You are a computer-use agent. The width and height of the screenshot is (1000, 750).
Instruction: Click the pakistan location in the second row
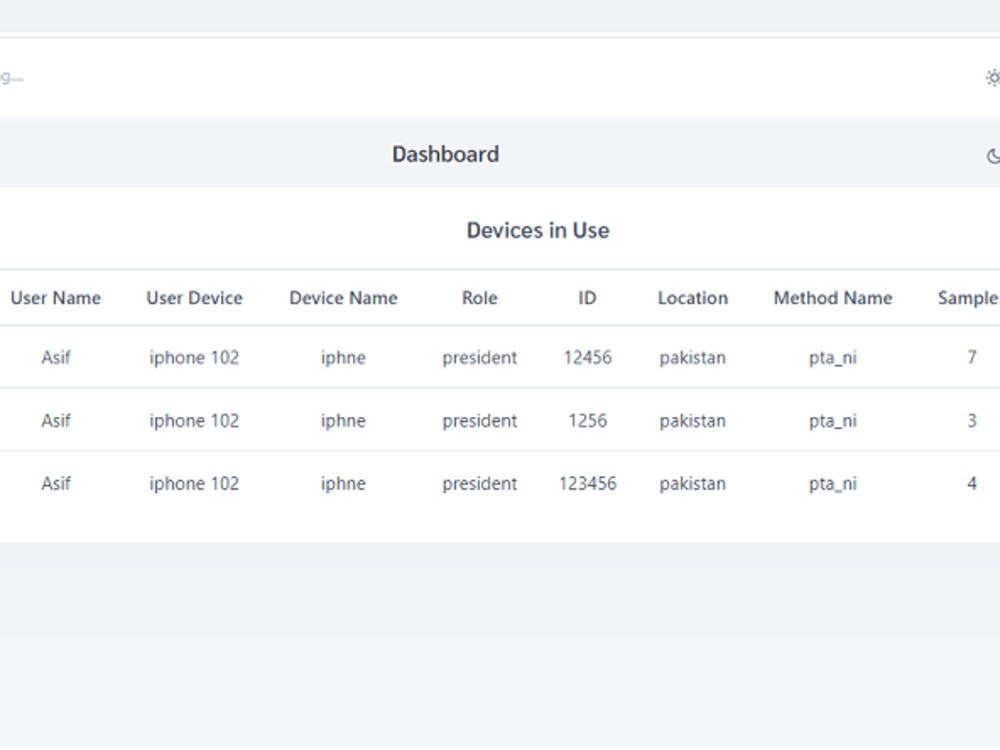tap(692, 420)
